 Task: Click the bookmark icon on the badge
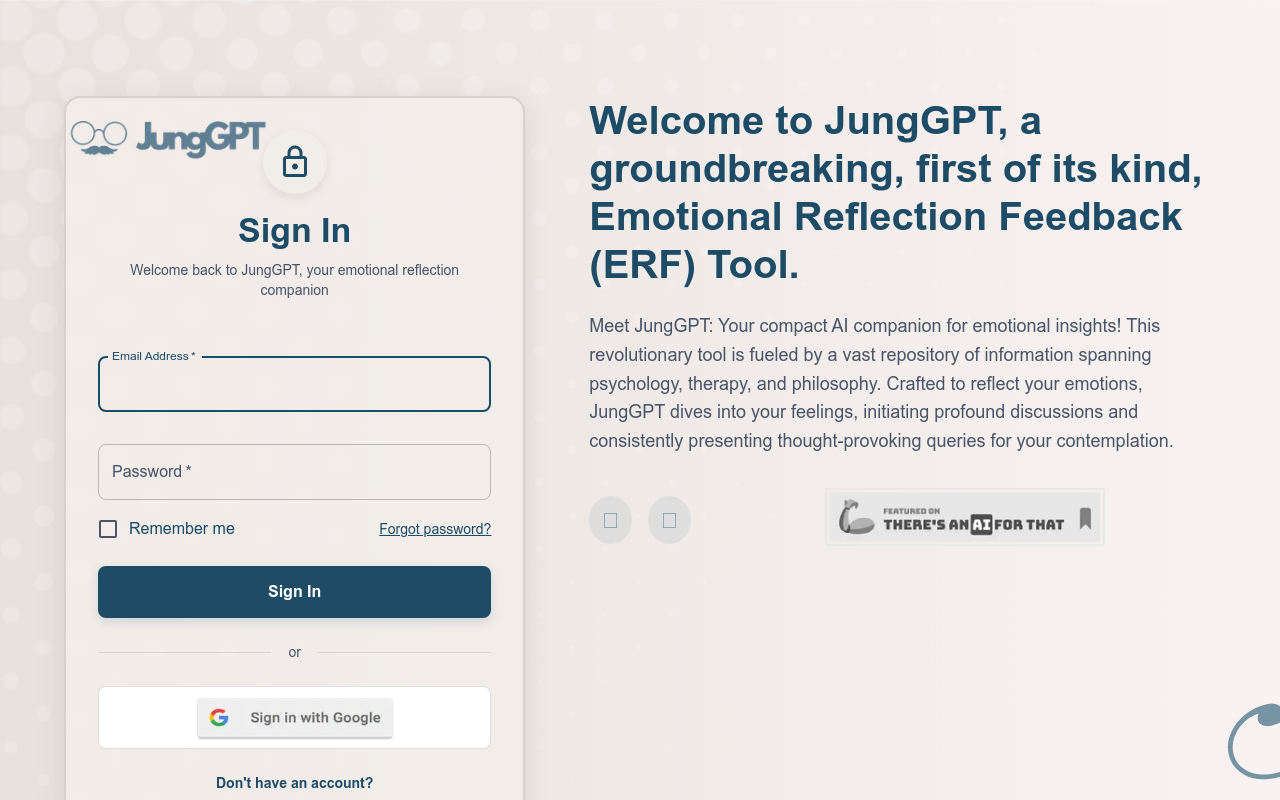click(x=1085, y=518)
